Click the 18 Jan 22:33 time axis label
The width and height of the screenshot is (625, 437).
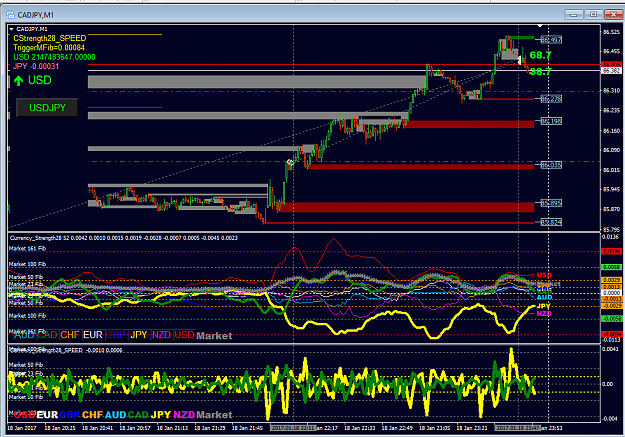(360, 428)
